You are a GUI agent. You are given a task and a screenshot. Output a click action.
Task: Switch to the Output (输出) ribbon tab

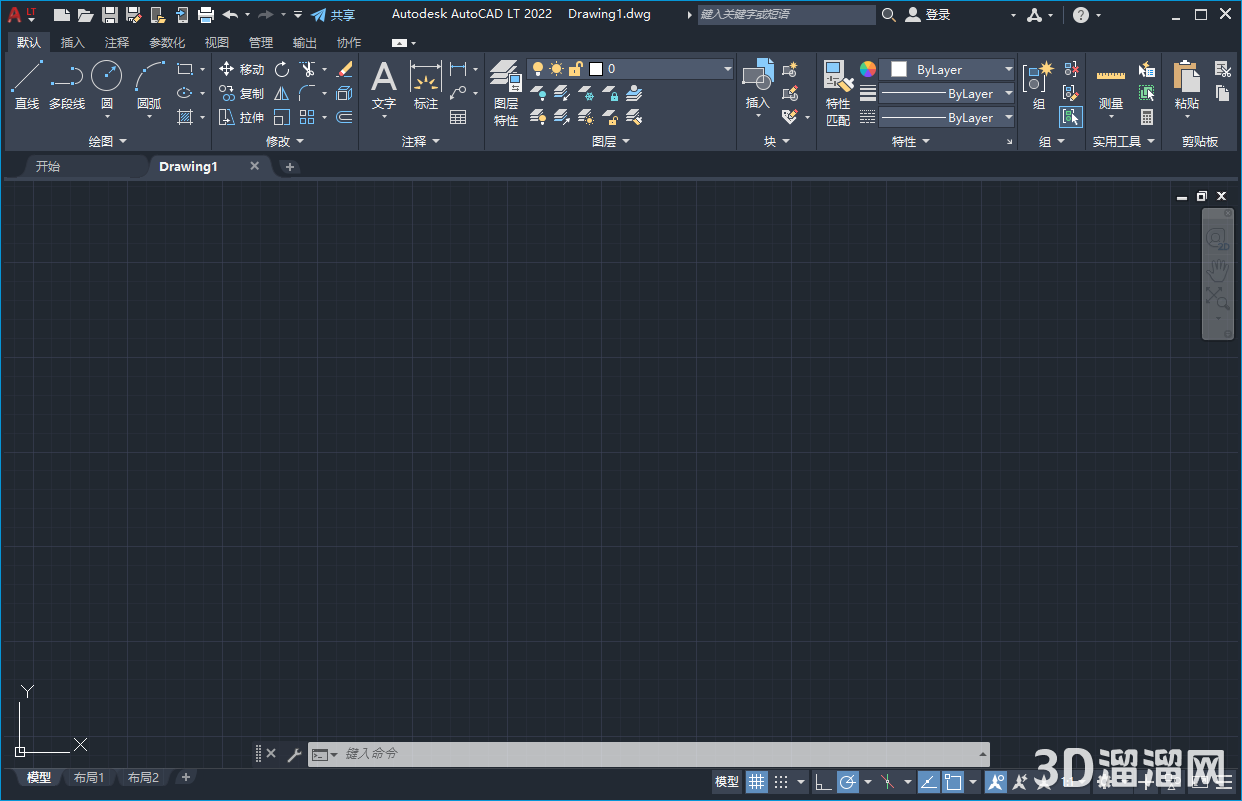(x=305, y=43)
